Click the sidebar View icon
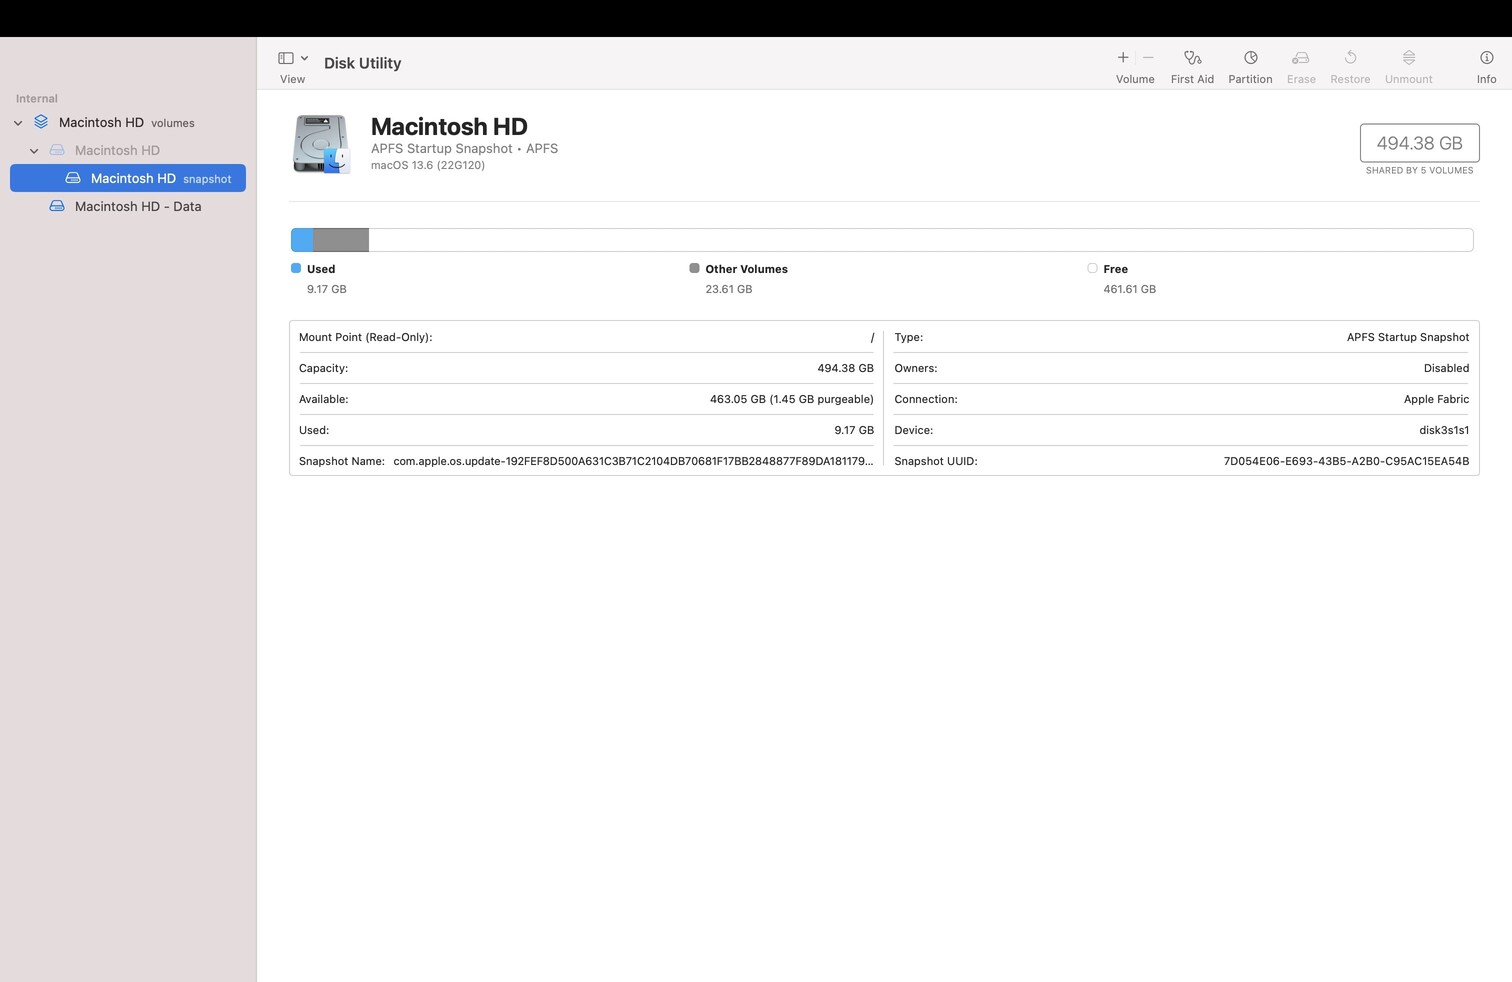This screenshot has height=982, width=1512. (x=286, y=58)
